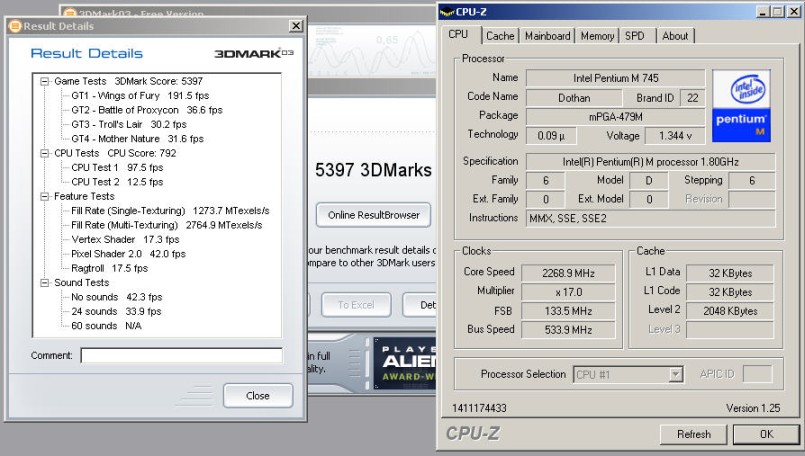Close the Result Details window
Screen dimensions: 805x456
(x=296, y=26)
